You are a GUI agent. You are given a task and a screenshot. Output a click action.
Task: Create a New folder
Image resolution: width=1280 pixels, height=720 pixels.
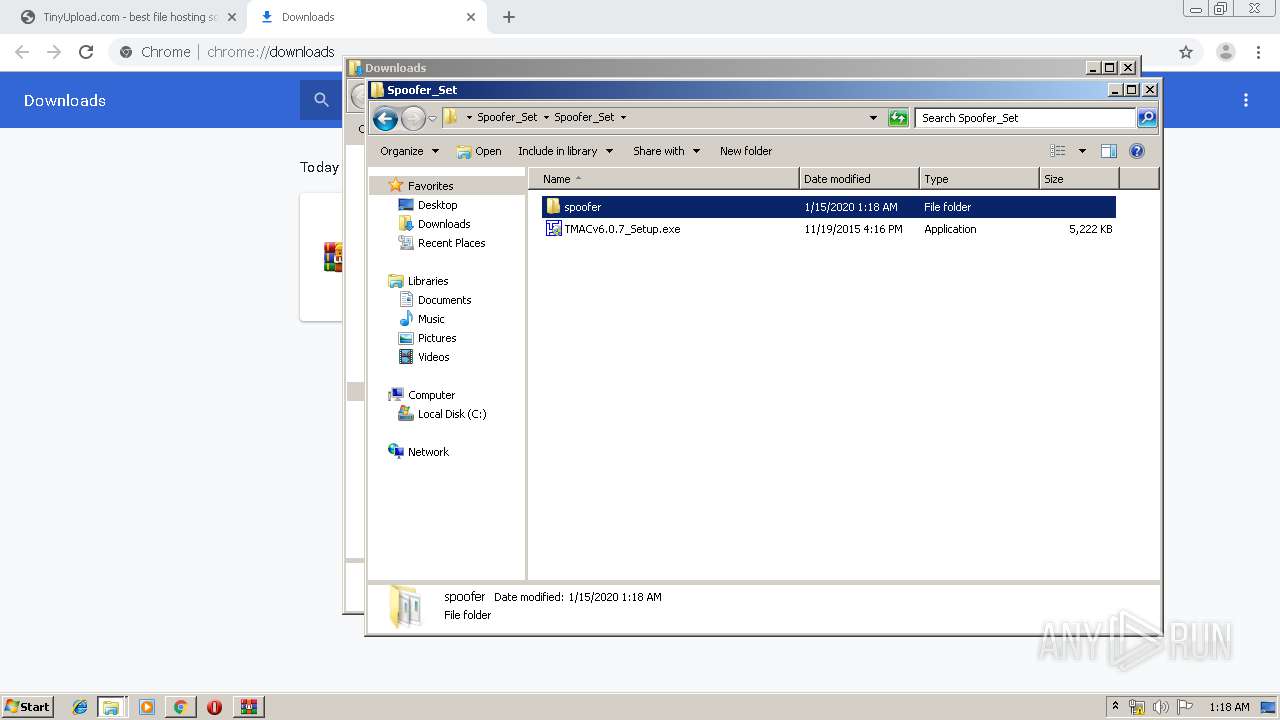point(746,151)
